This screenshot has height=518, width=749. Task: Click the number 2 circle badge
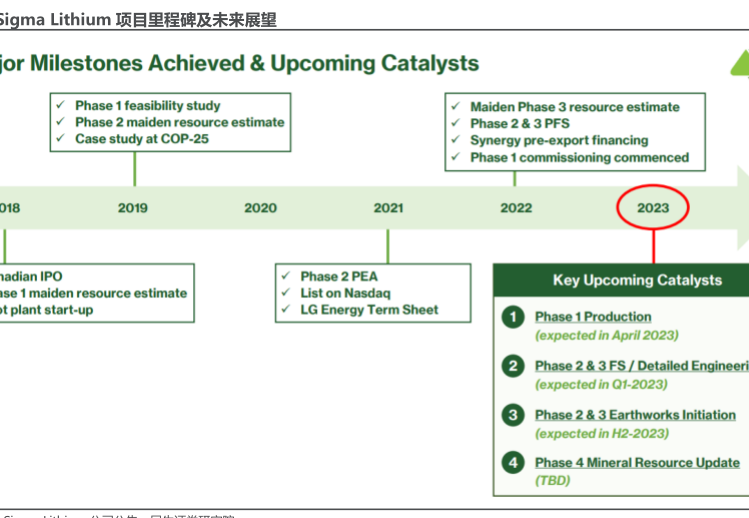[x=513, y=366]
